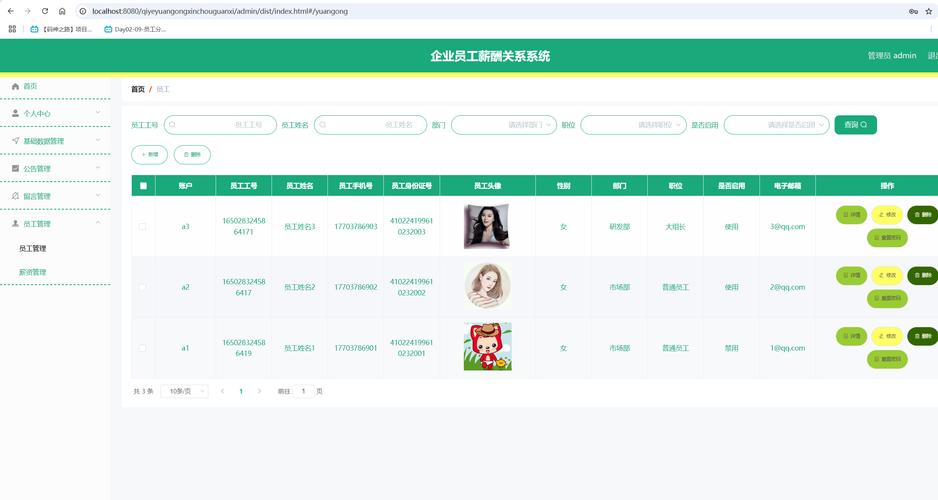Go back using the browser back arrow
938x500 pixels.
tap(11, 11)
